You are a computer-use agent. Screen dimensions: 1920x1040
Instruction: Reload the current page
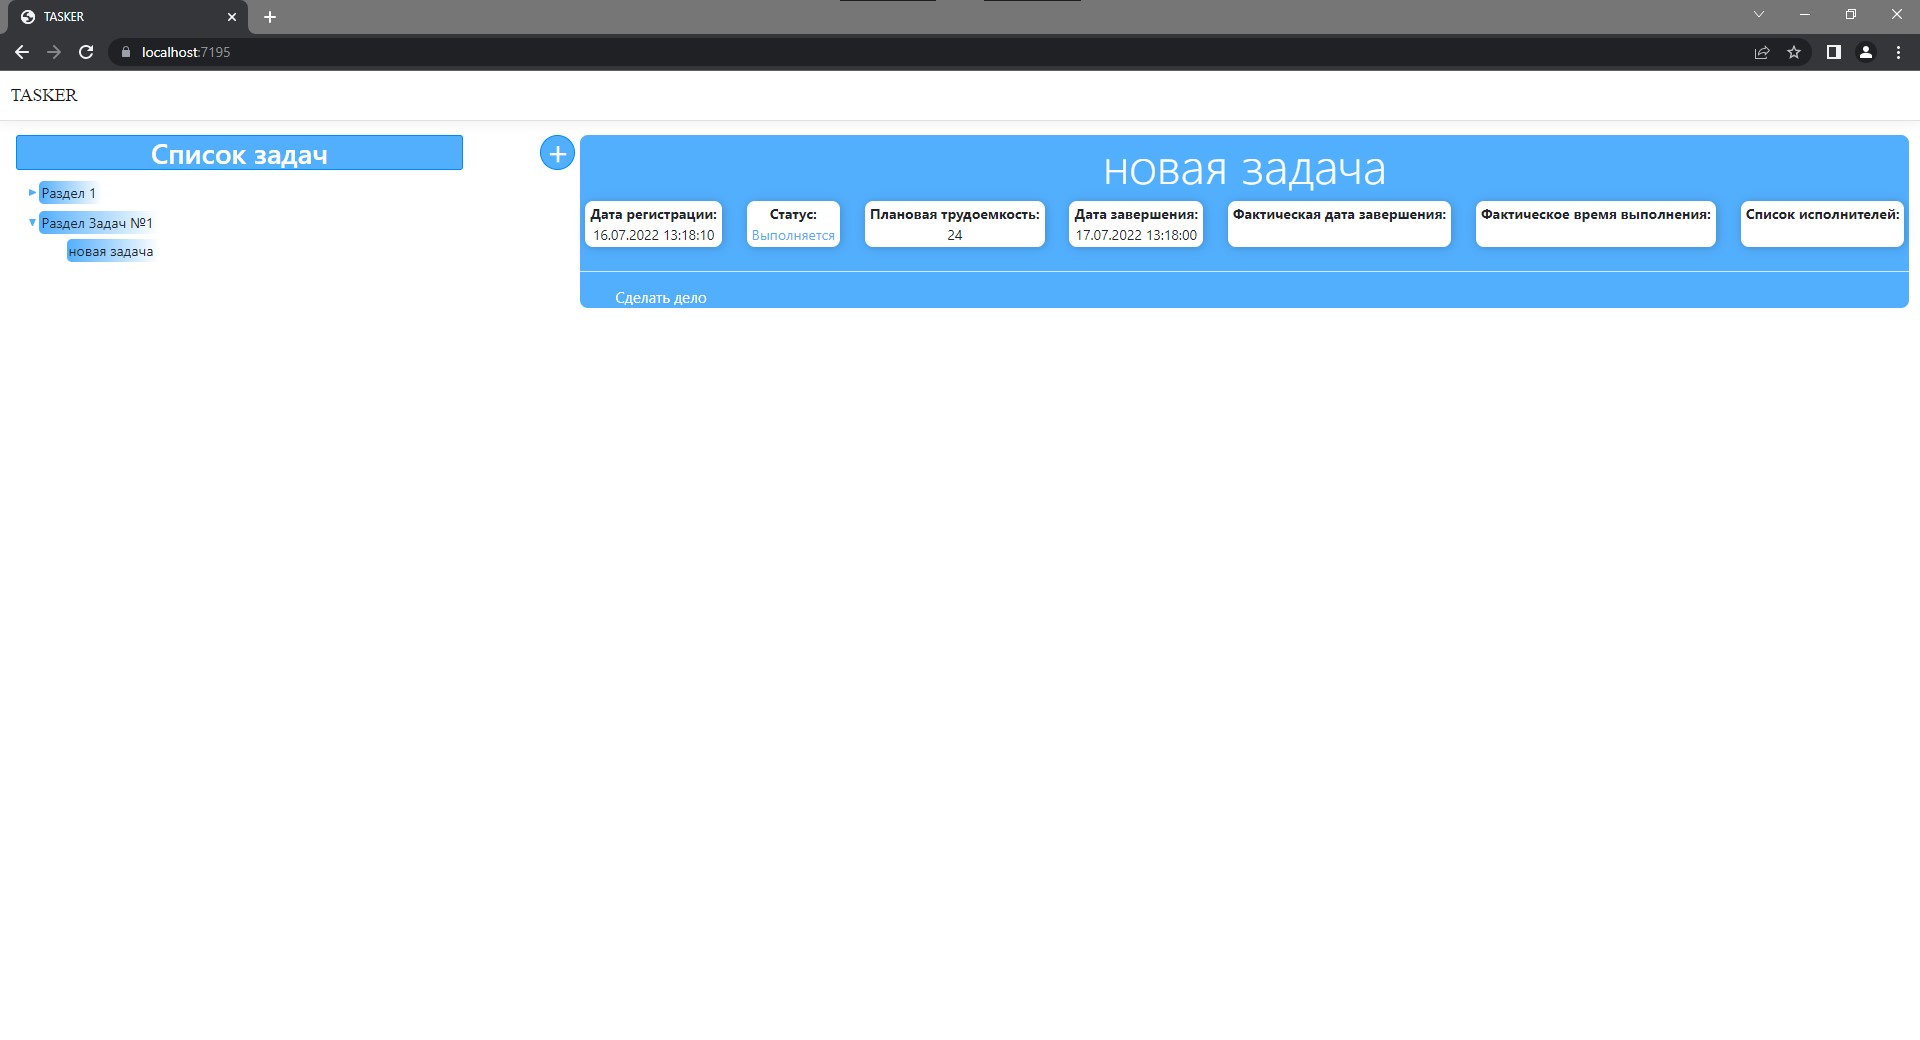click(x=86, y=52)
